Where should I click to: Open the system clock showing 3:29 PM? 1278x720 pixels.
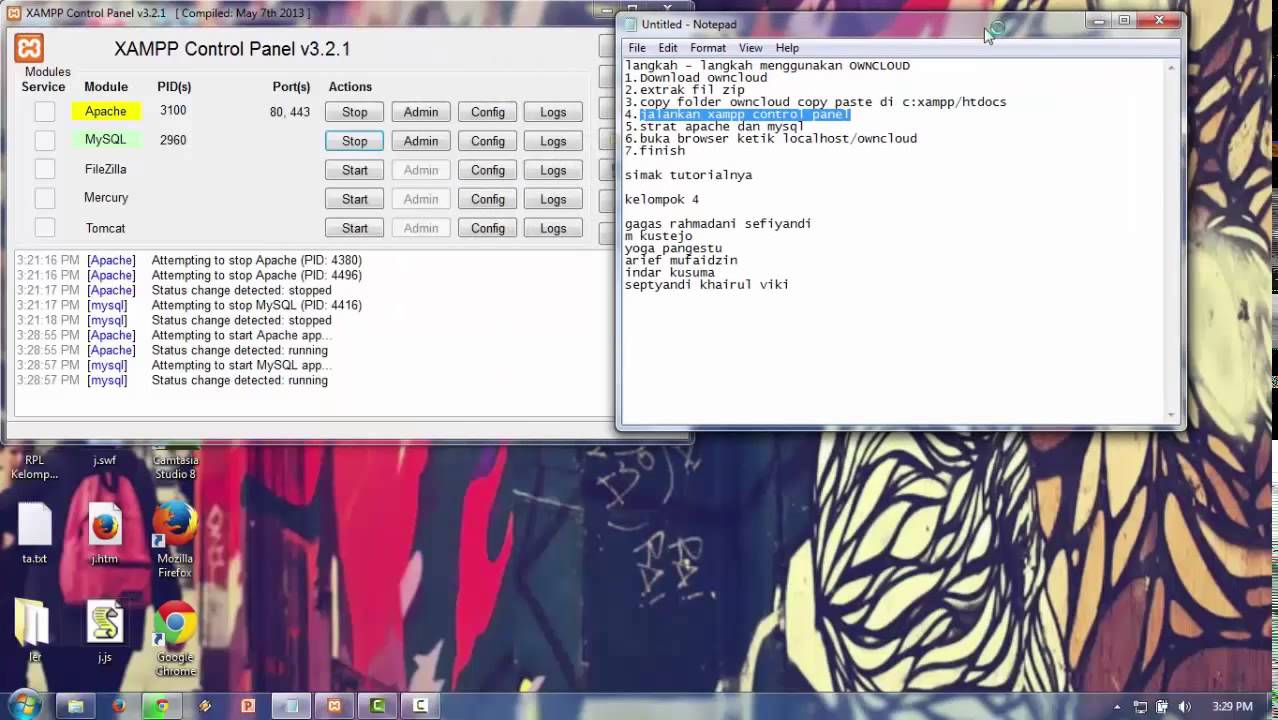point(1232,707)
